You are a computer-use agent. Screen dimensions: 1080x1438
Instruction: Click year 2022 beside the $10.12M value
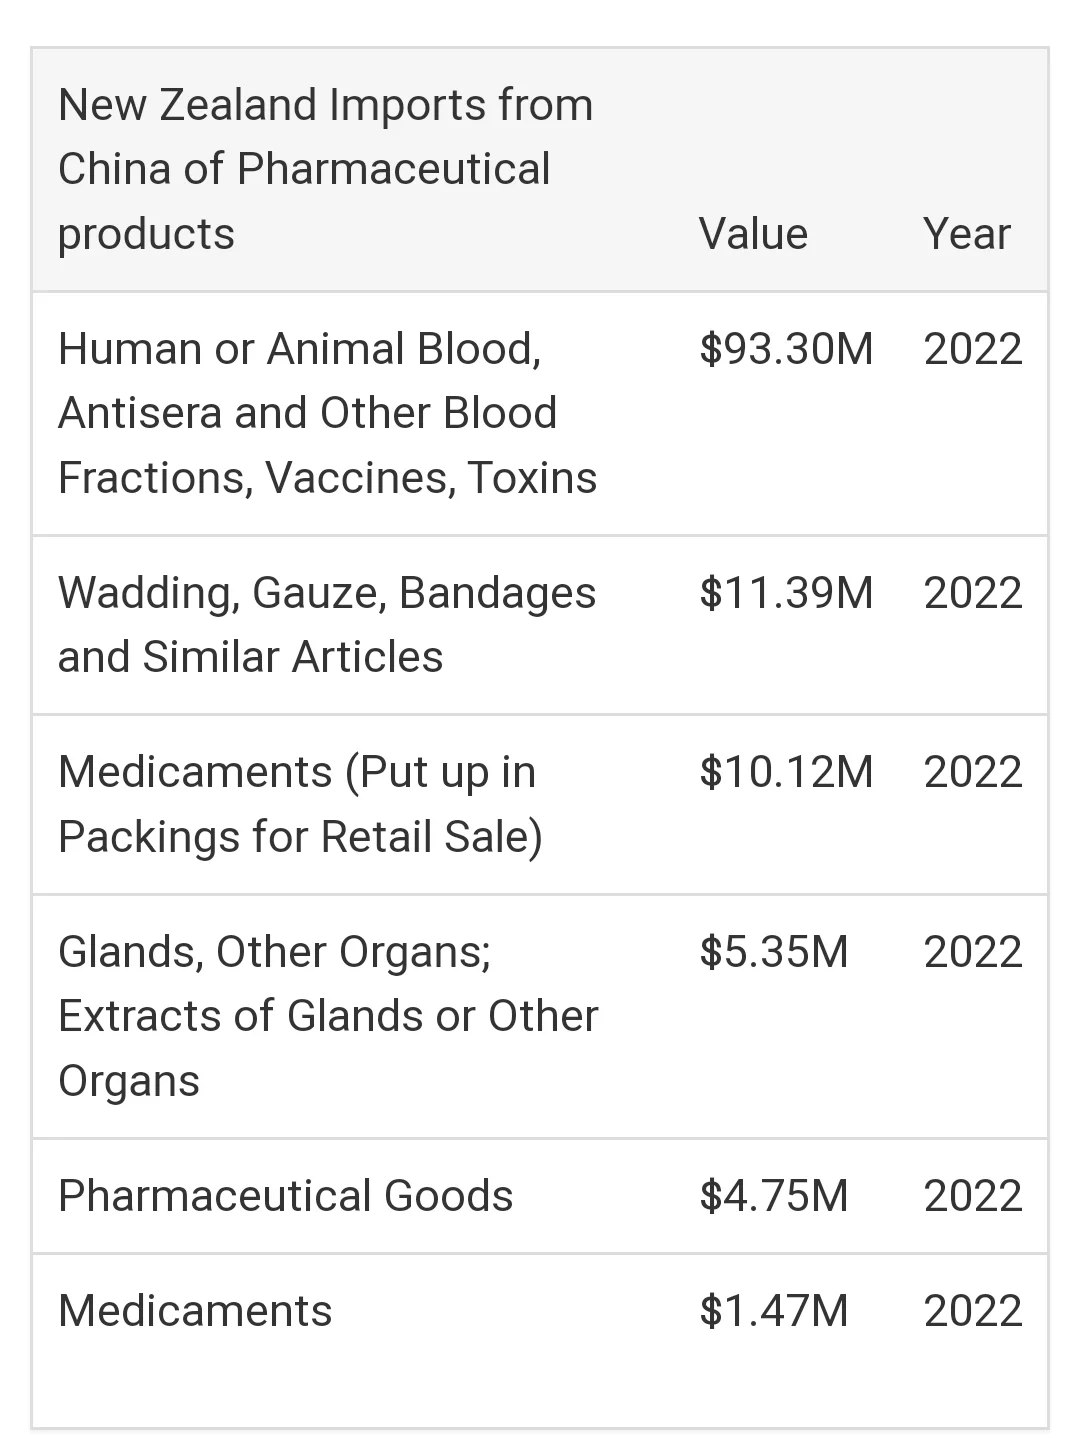tap(973, 772)
